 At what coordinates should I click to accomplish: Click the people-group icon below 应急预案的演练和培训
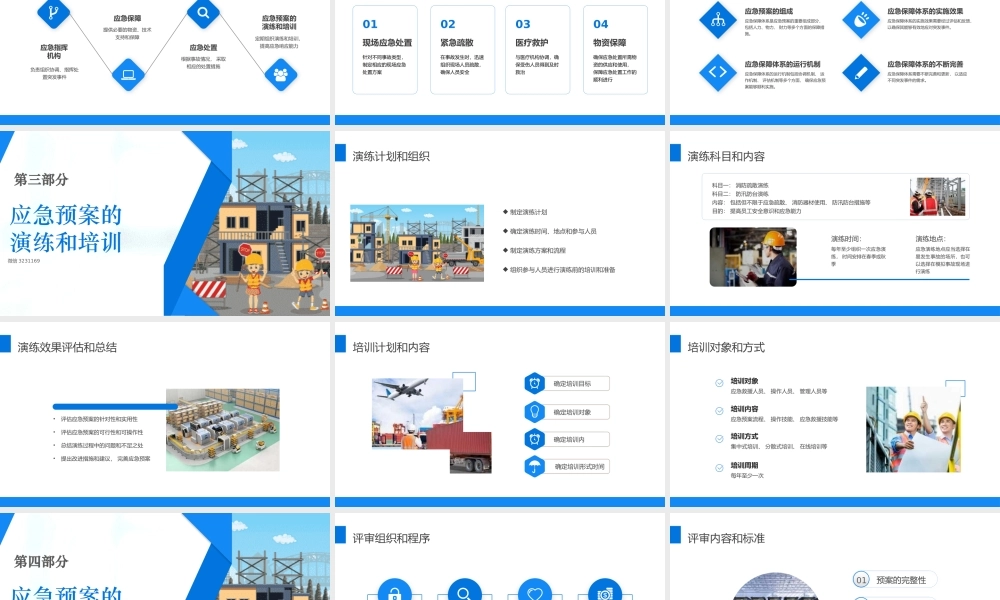281,75
